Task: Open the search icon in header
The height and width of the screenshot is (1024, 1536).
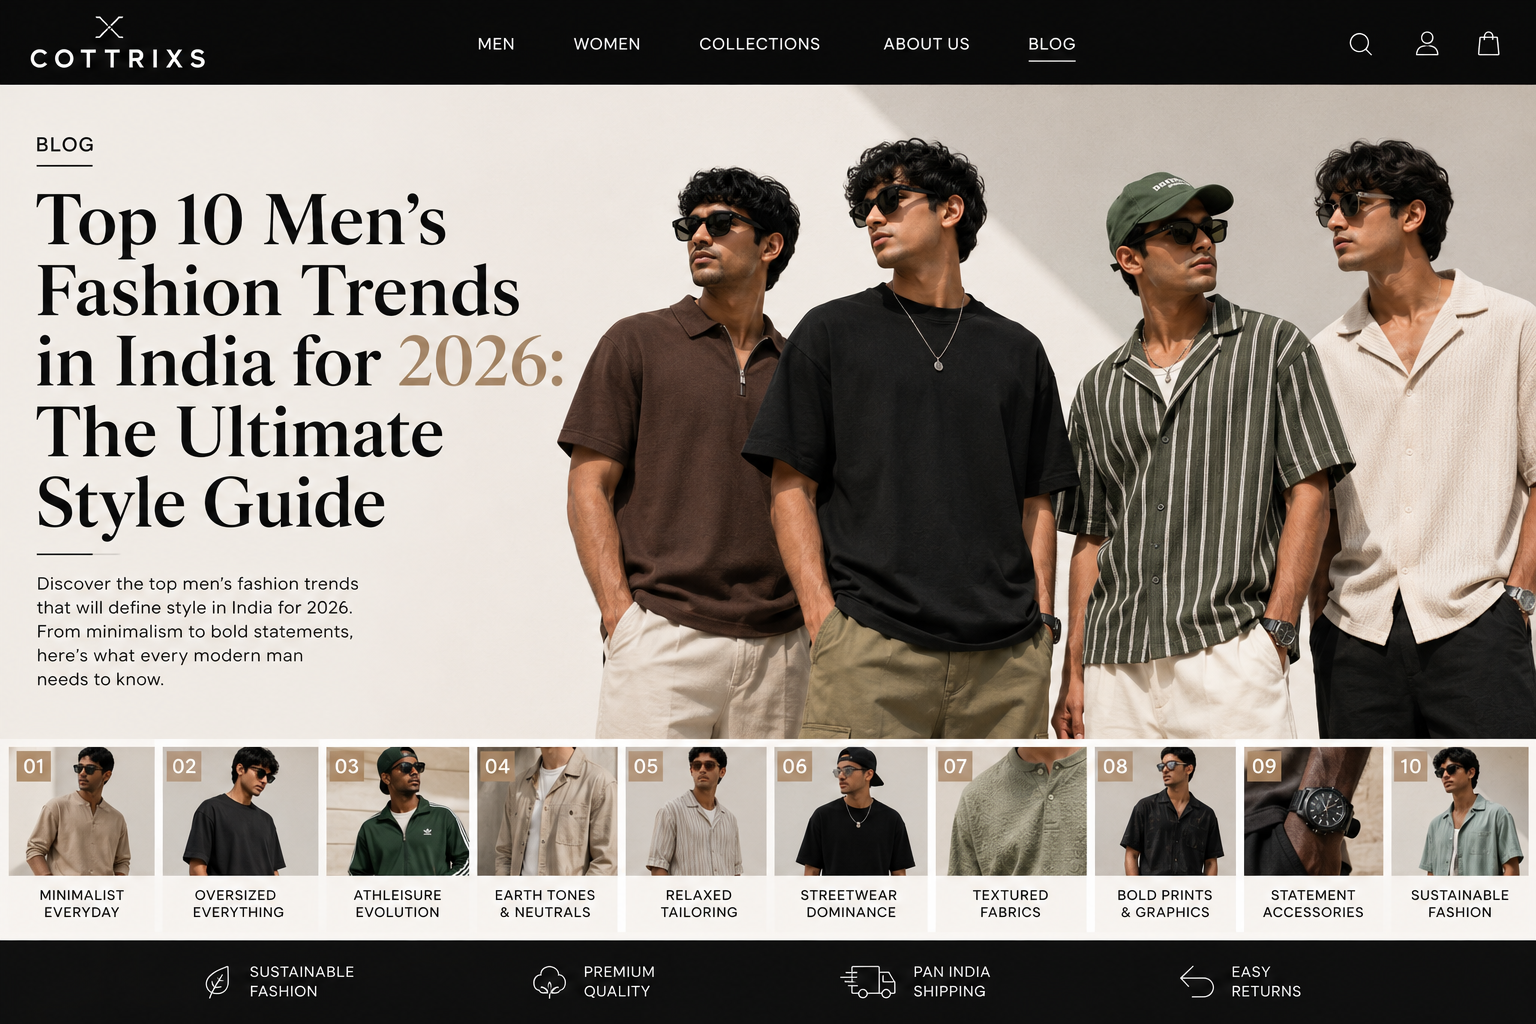Action: pyautogui.click(x=1360, y=44)
